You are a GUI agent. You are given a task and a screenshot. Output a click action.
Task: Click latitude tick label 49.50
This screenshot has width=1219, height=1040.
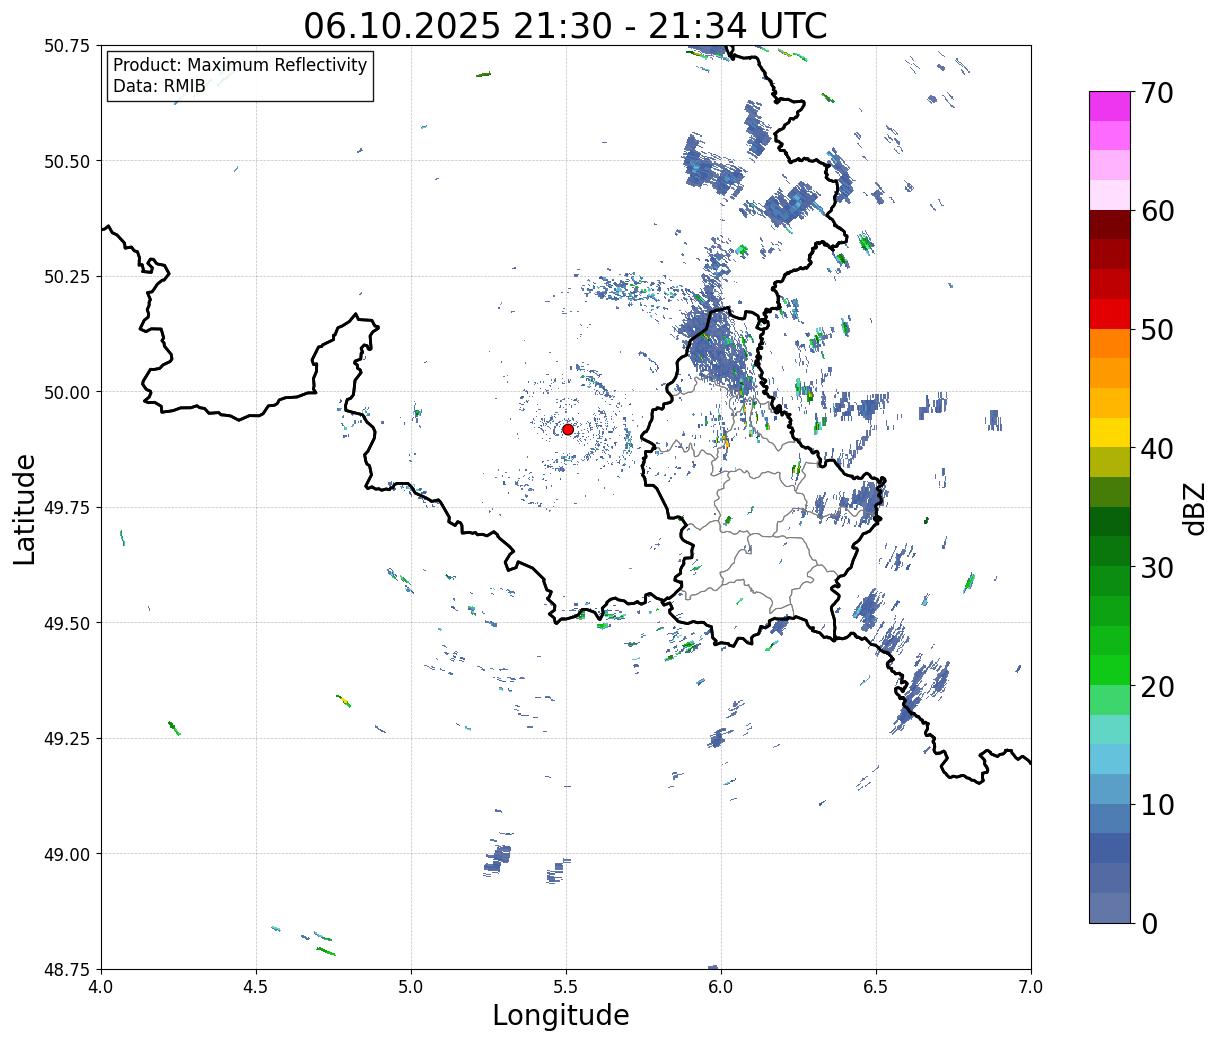(x=67, y=623)
